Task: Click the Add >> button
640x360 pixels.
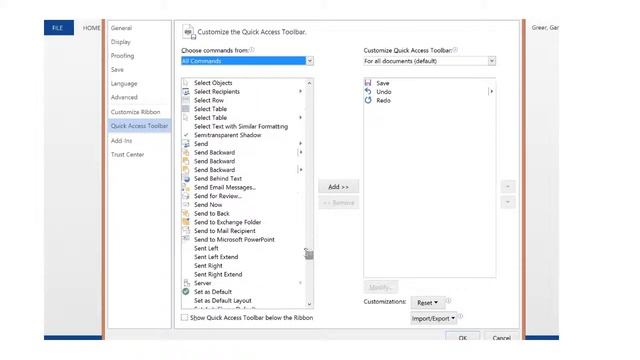Action: [338, 187]
